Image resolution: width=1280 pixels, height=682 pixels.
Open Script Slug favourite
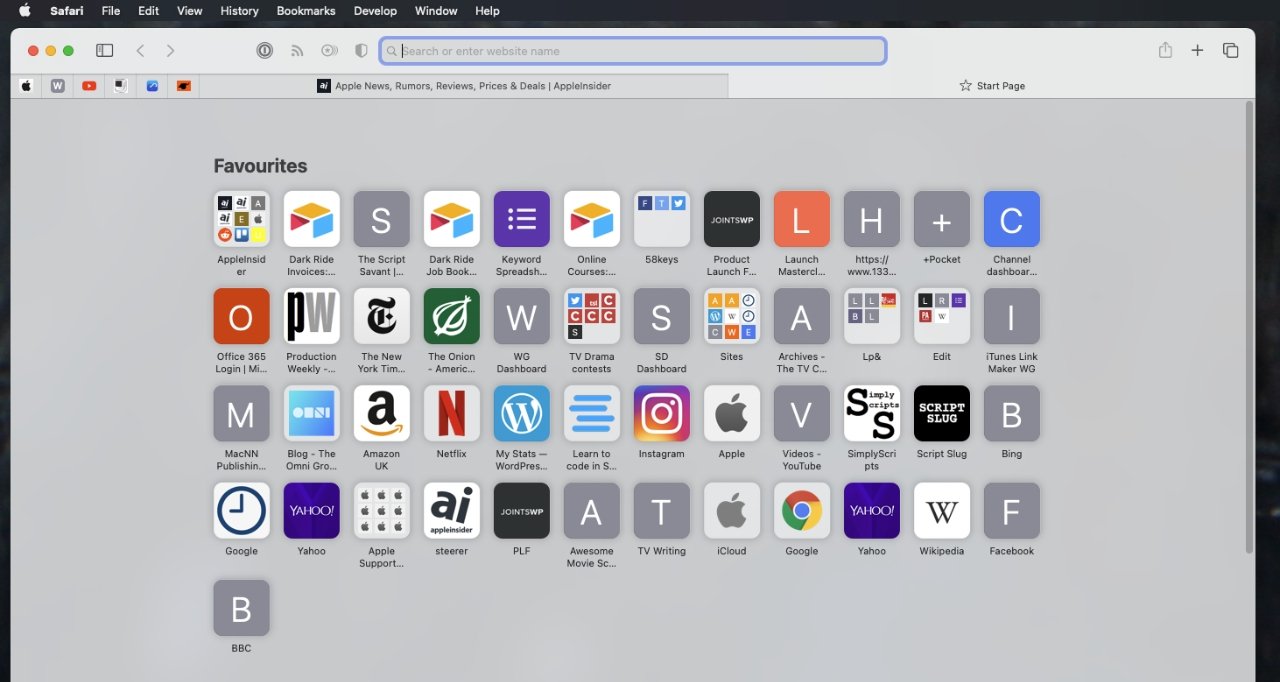[941, 413]
